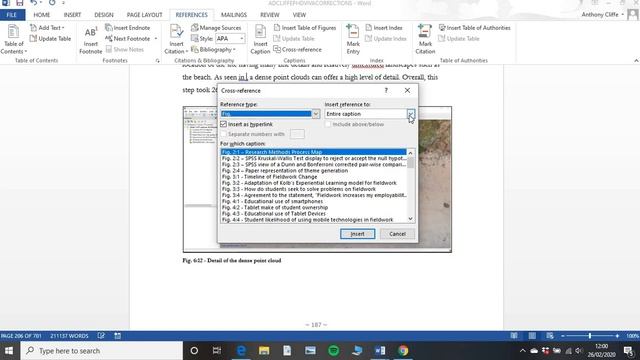Click Cross-reference in Captions group
Screen dimensions: 640x360
pos(297,49)
